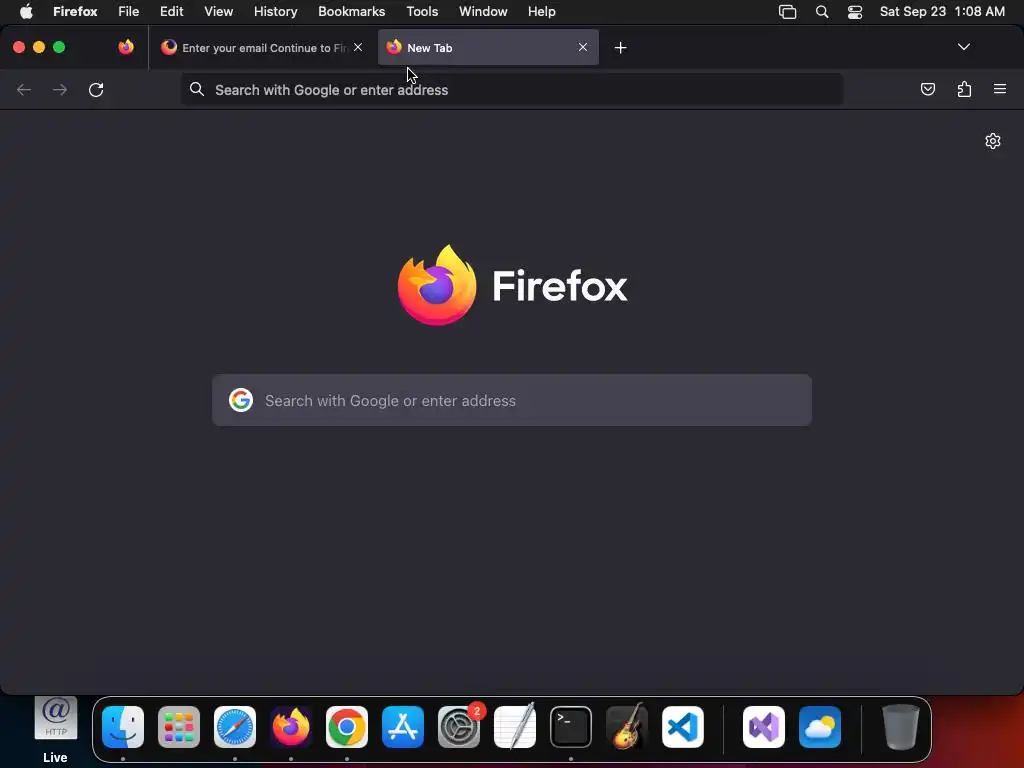
Task: Open the View menu
Action: pyautogui.click(x=218, y=12)
